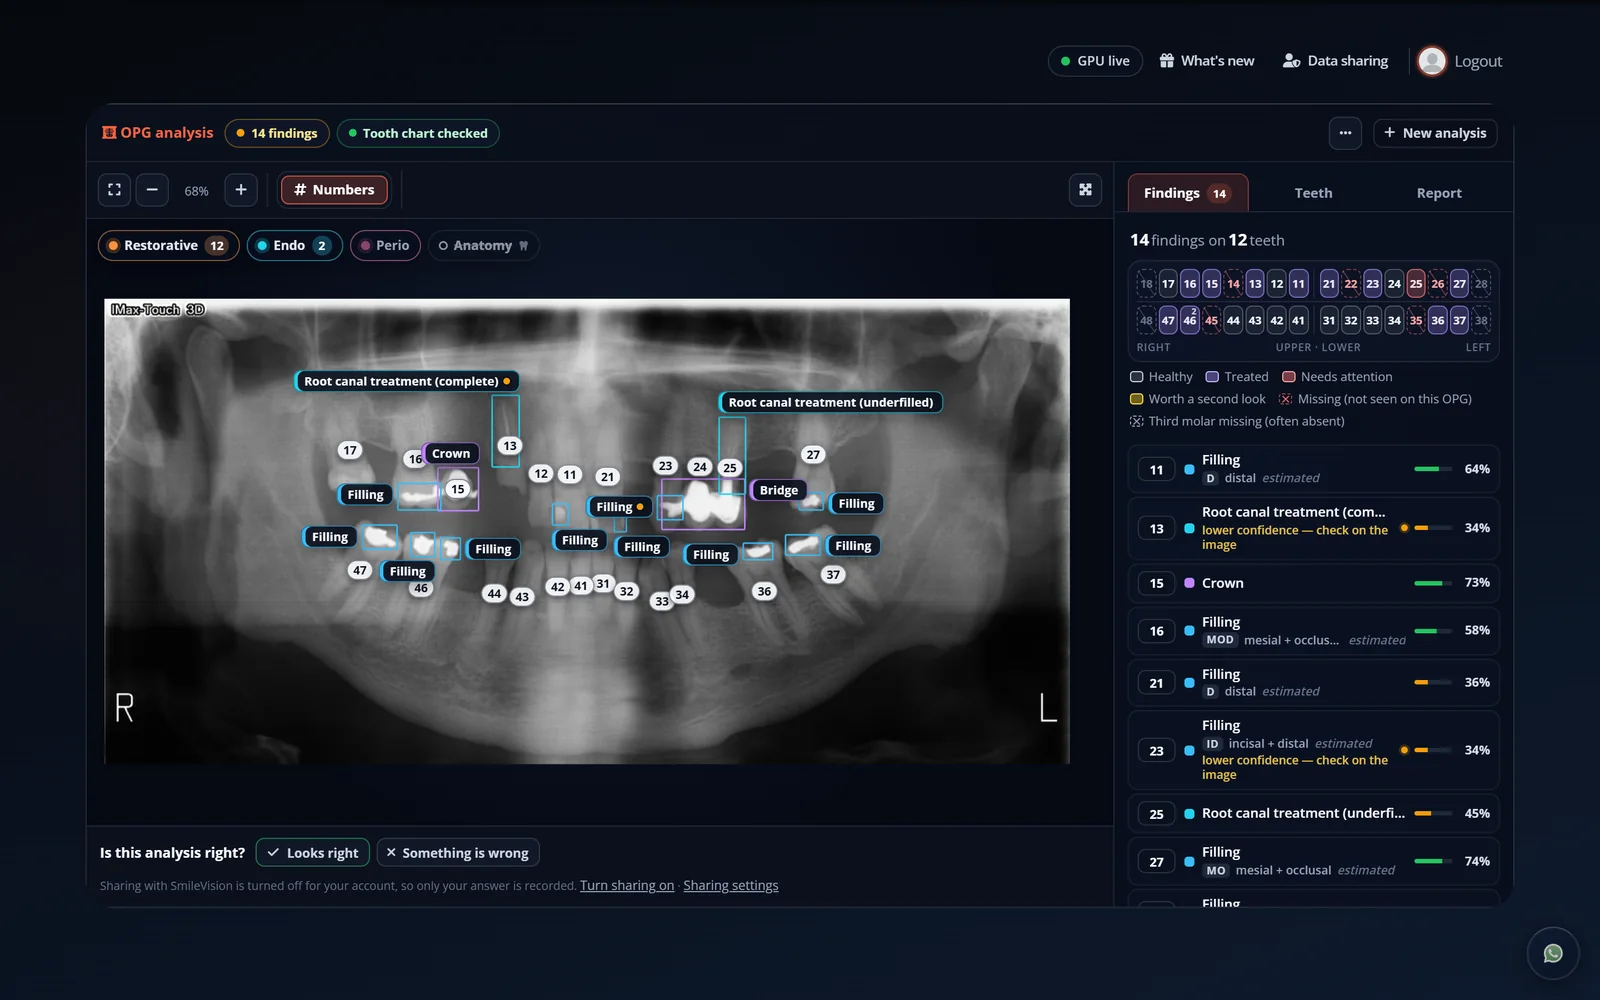
Task: Open the tooth 13 root canal finding row
Action: (x=1314, y=528)
